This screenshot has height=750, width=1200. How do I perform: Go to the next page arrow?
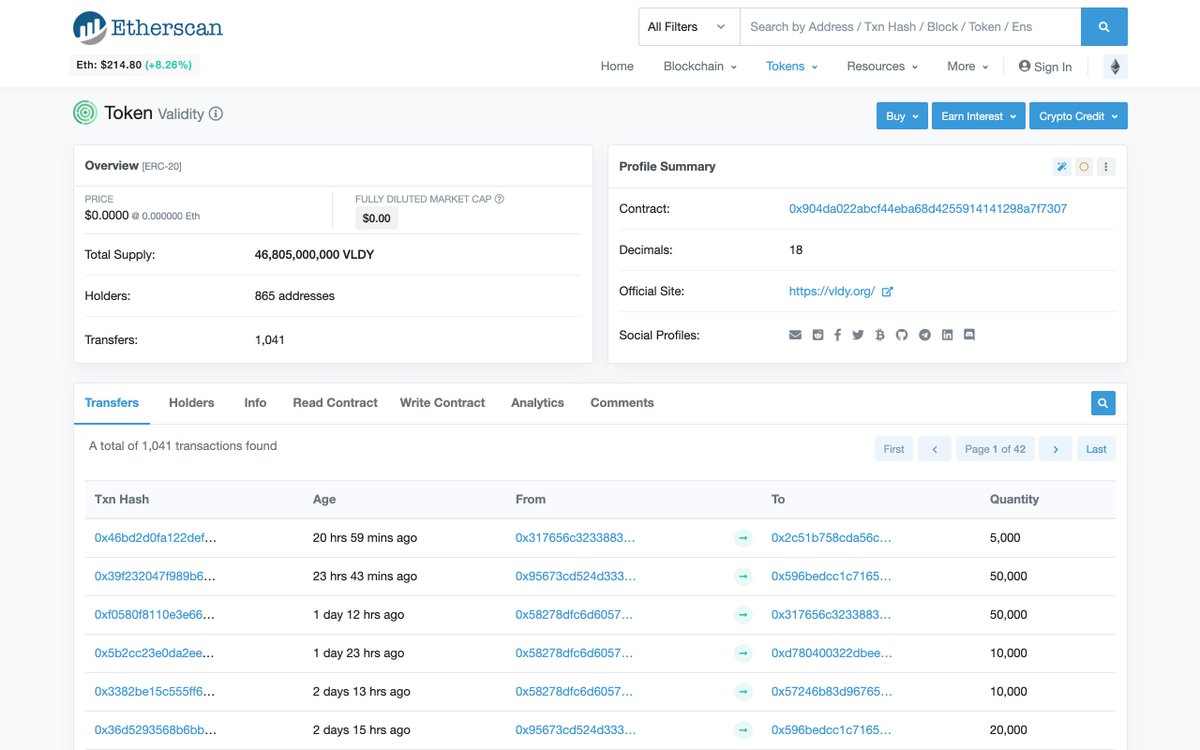[1055, 449]
